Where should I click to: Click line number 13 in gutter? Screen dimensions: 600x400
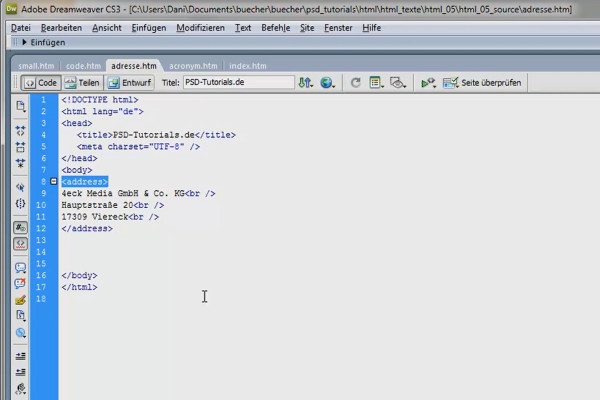point(41,240)
